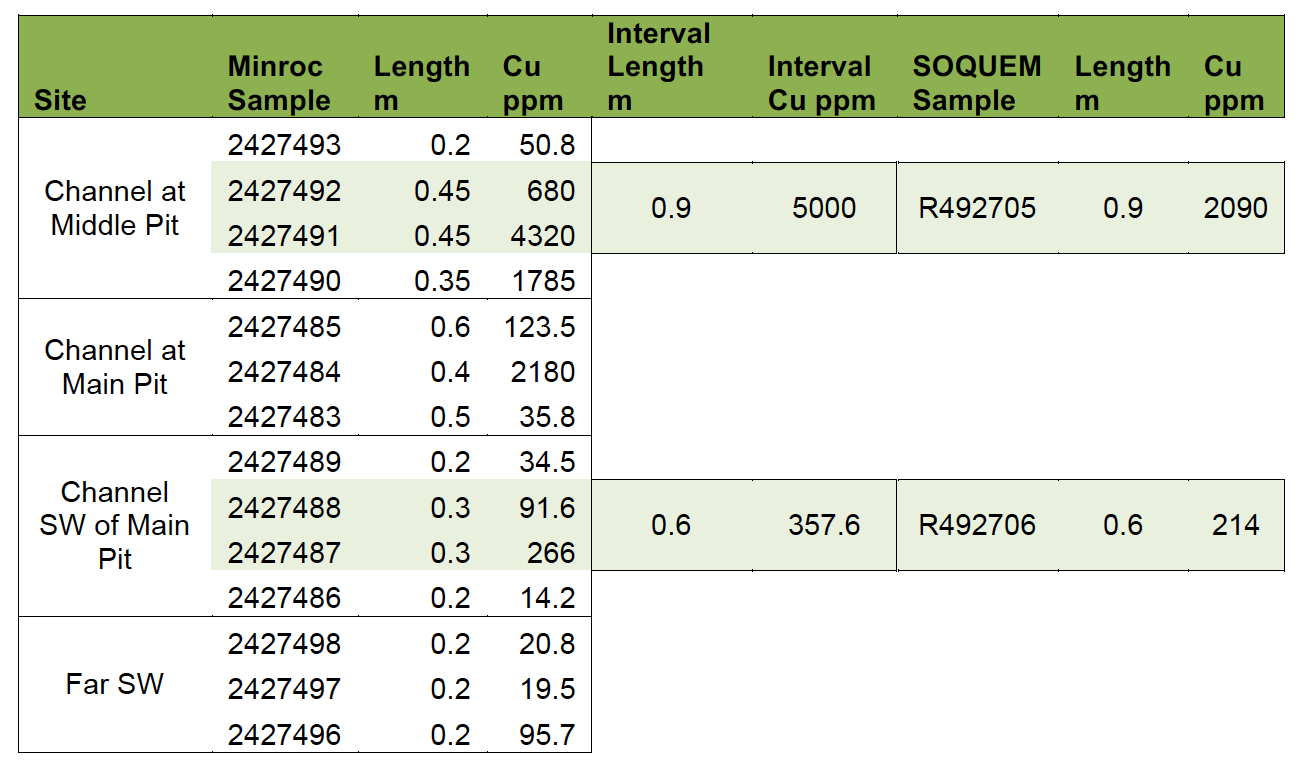Click the interval Cu value 357.6
1310x776 pixels.
click(x=824, y=525)
